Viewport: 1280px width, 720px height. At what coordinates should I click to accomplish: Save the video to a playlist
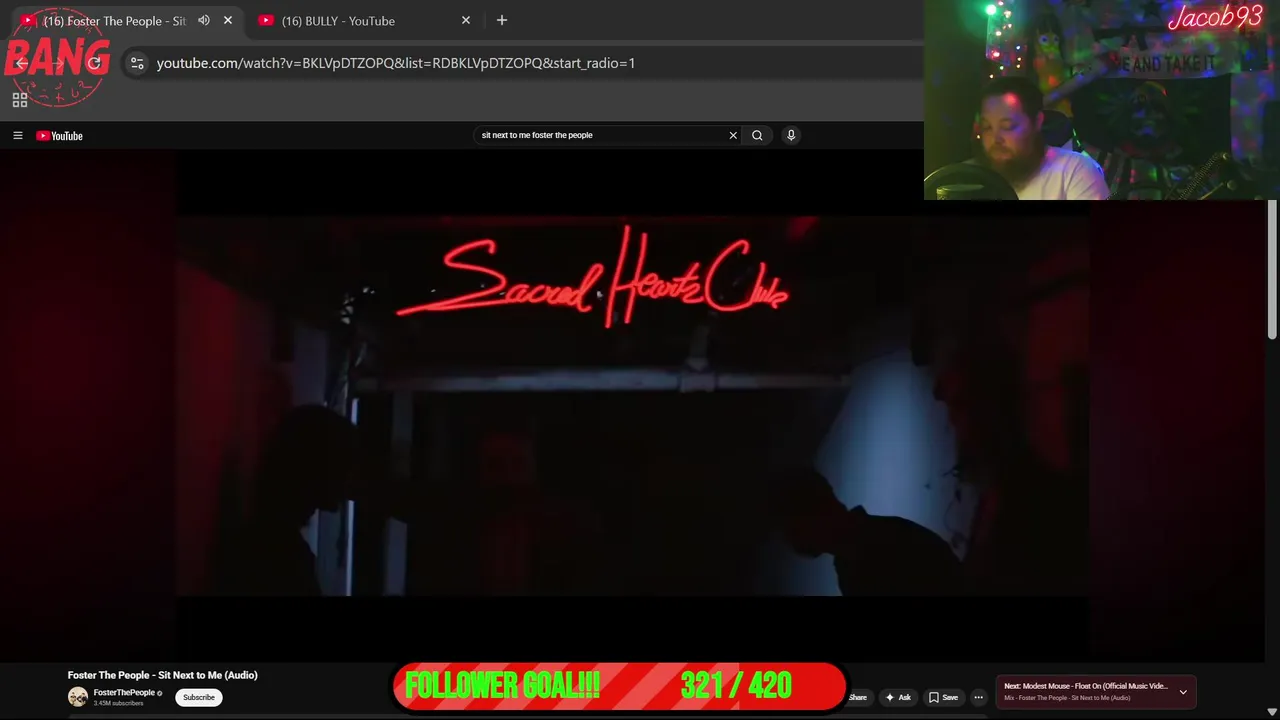point(943,697)
